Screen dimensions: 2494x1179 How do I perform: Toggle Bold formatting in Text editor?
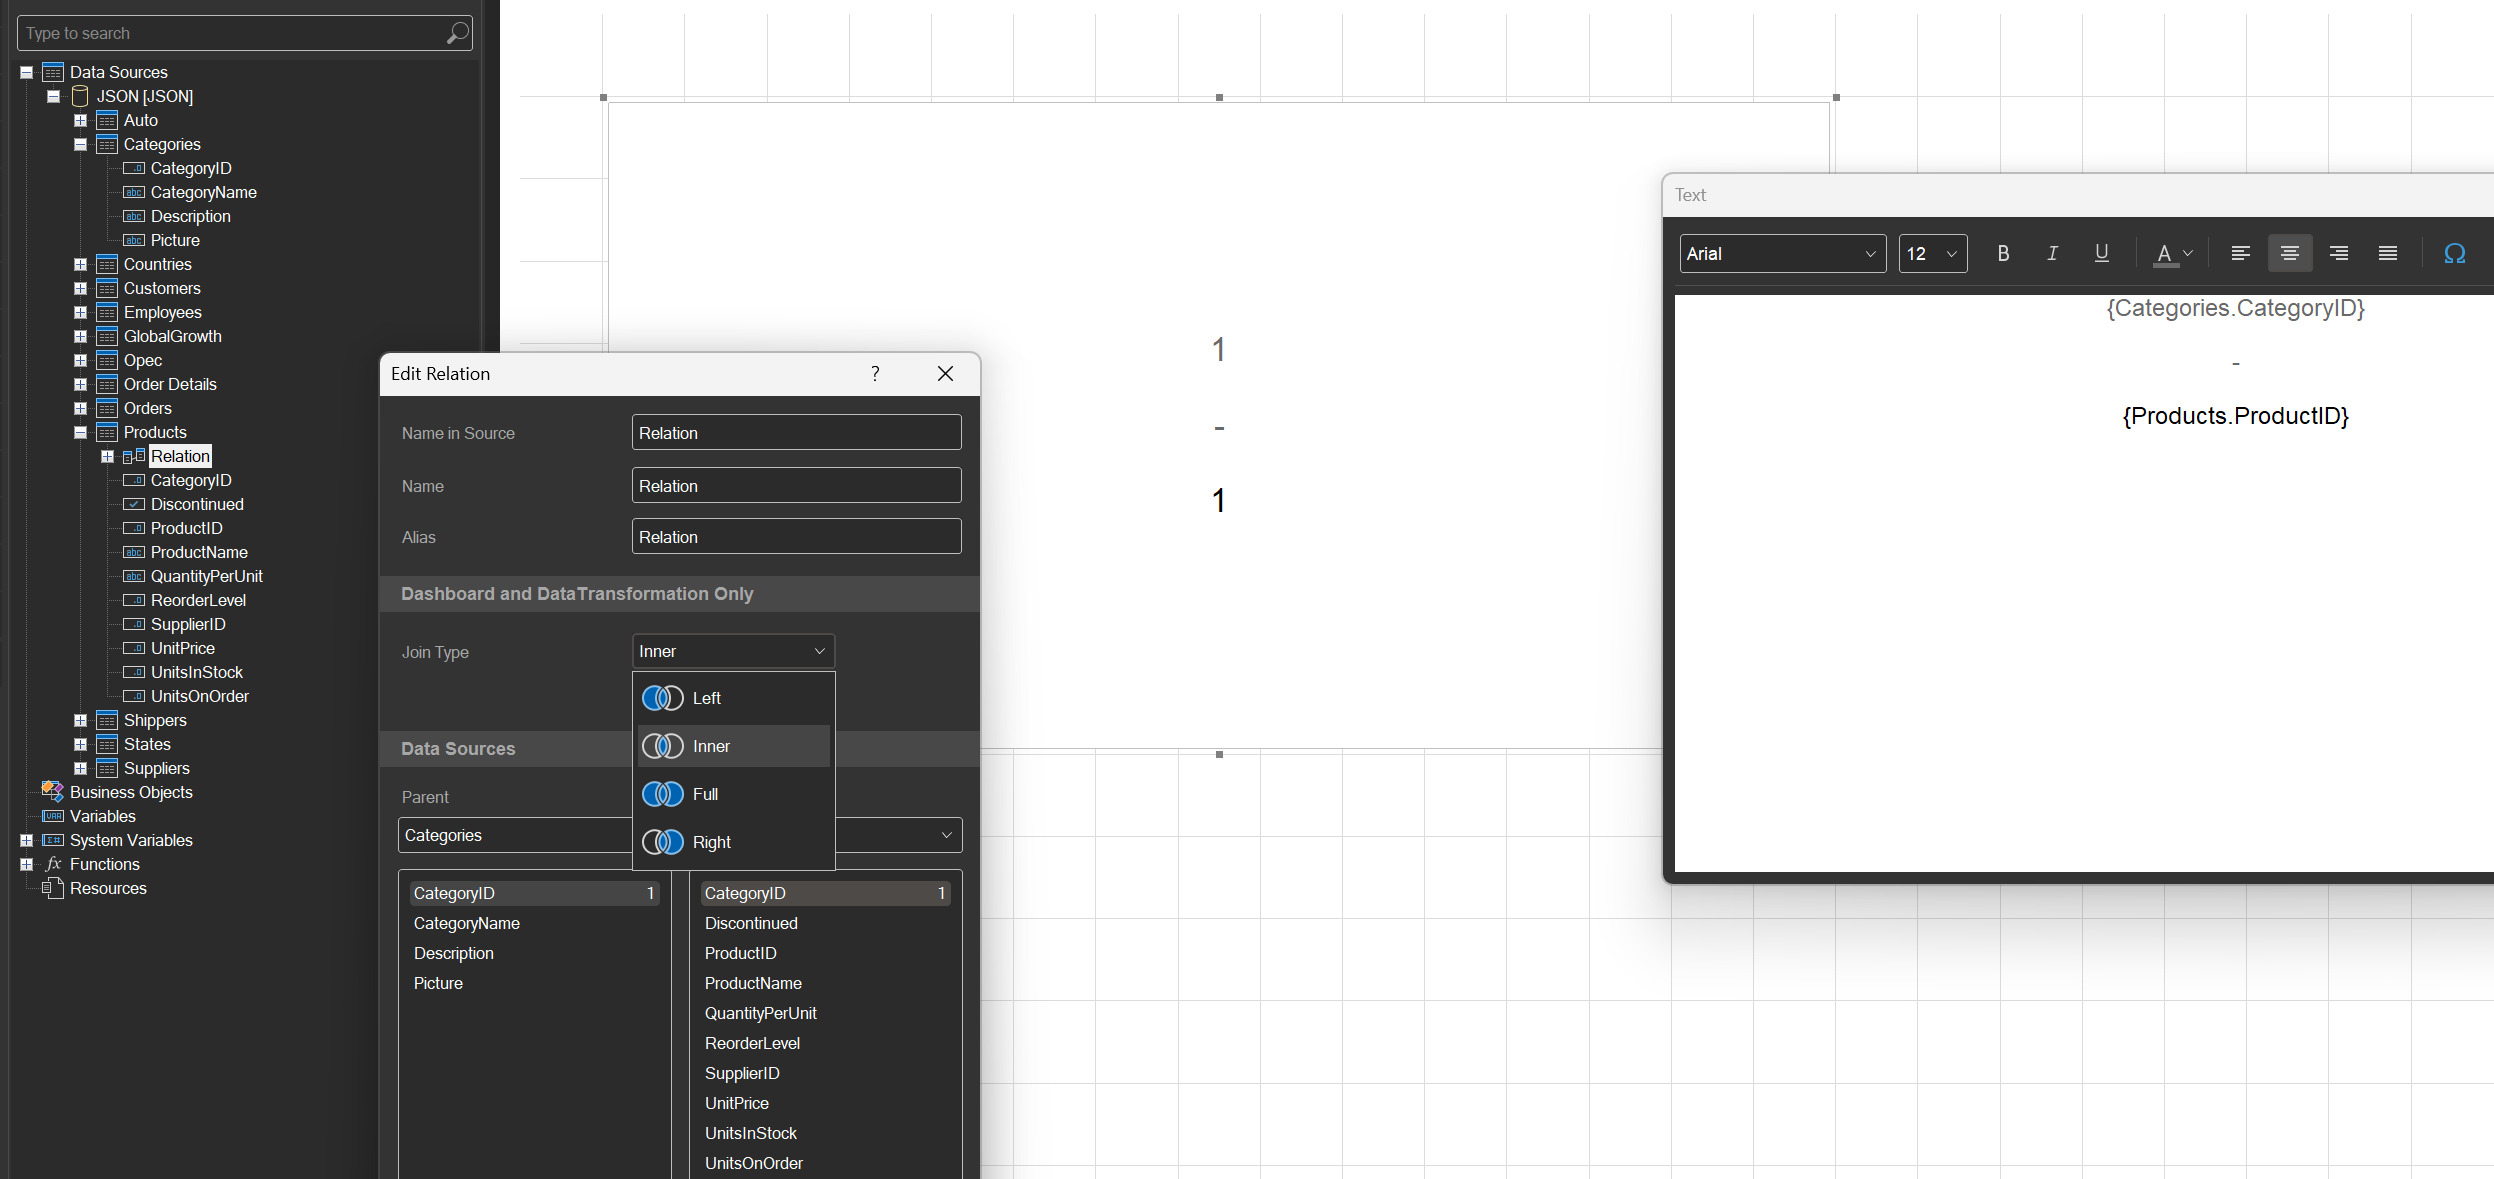point(2003,253)
